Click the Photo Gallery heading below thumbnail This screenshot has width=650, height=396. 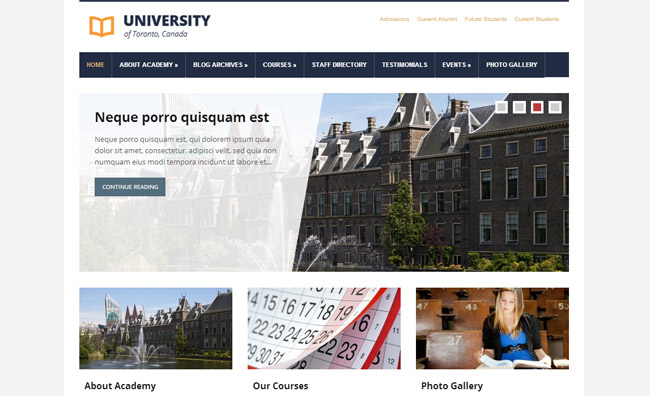coord(452,386)
